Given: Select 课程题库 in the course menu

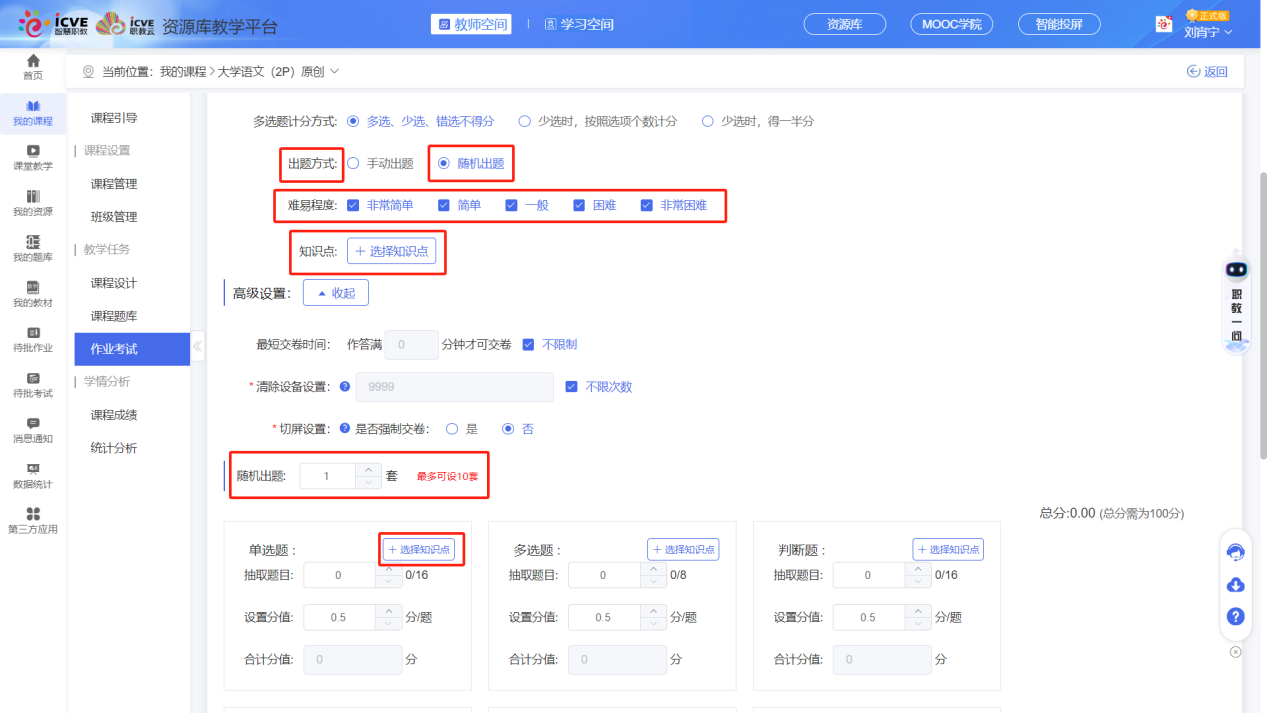Looking at the screenshot, I should (115, 316).
